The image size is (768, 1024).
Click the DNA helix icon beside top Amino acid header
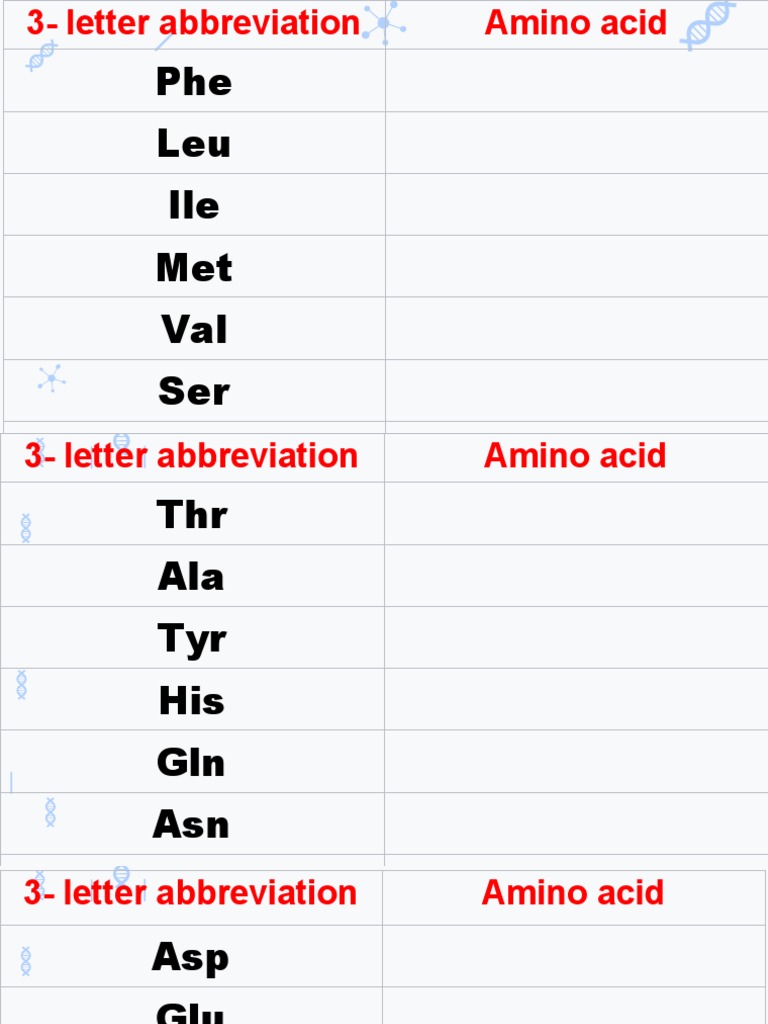pos(707,25)
